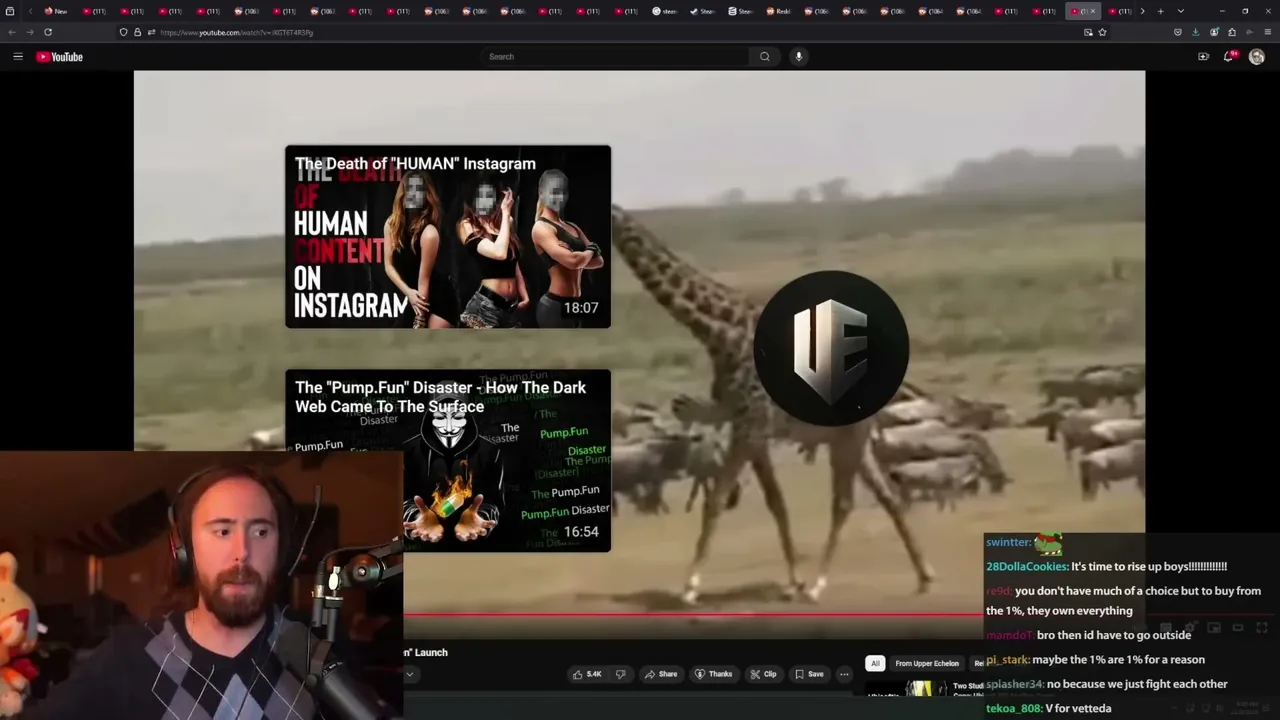This screenshot has width=1280, height=720.
Task: Switch player to theater mode
Action: pyautogui.click(x=1237, y=628)
